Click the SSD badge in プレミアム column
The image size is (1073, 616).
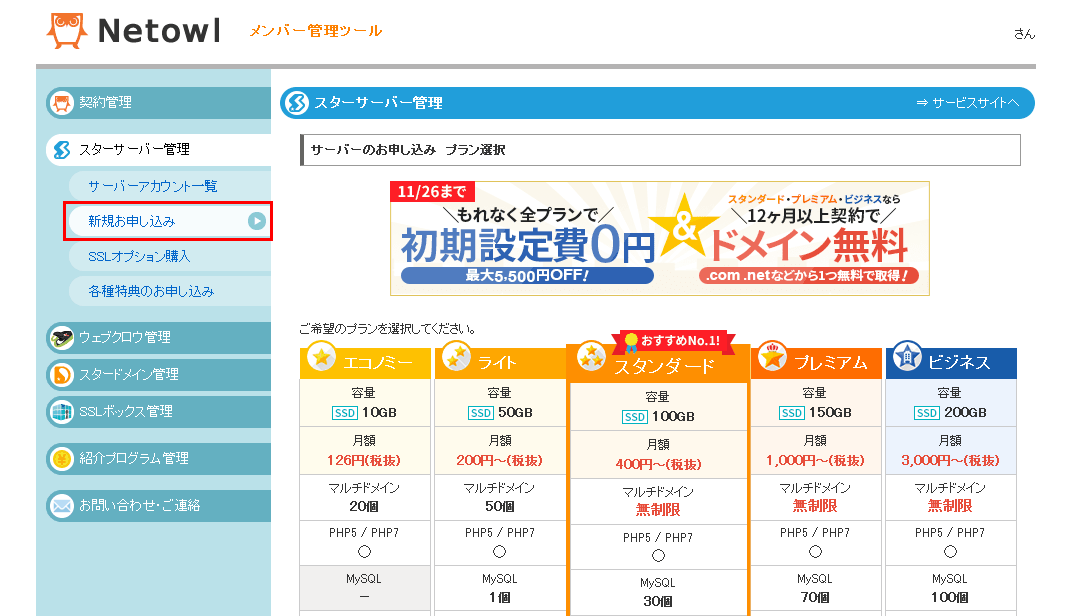[x=792, y=413]
